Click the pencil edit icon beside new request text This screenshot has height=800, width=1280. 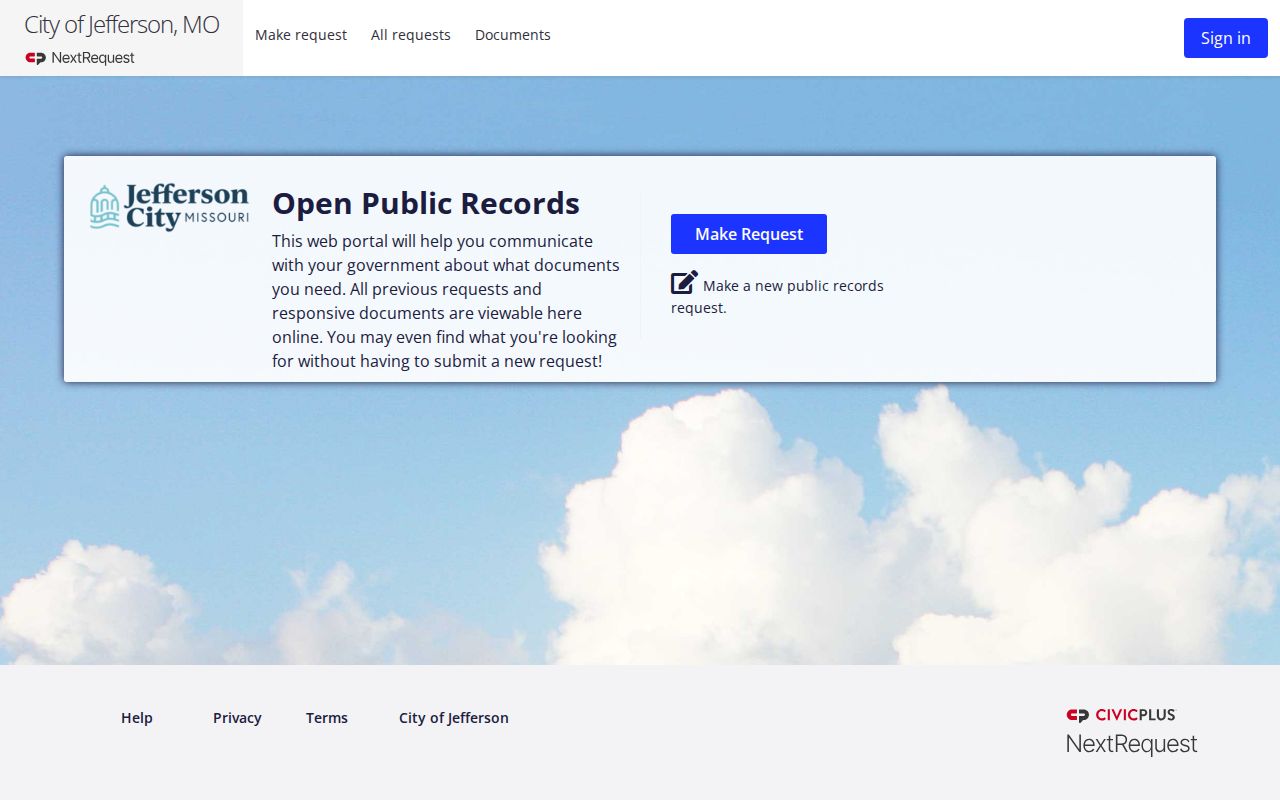(684, 282)
